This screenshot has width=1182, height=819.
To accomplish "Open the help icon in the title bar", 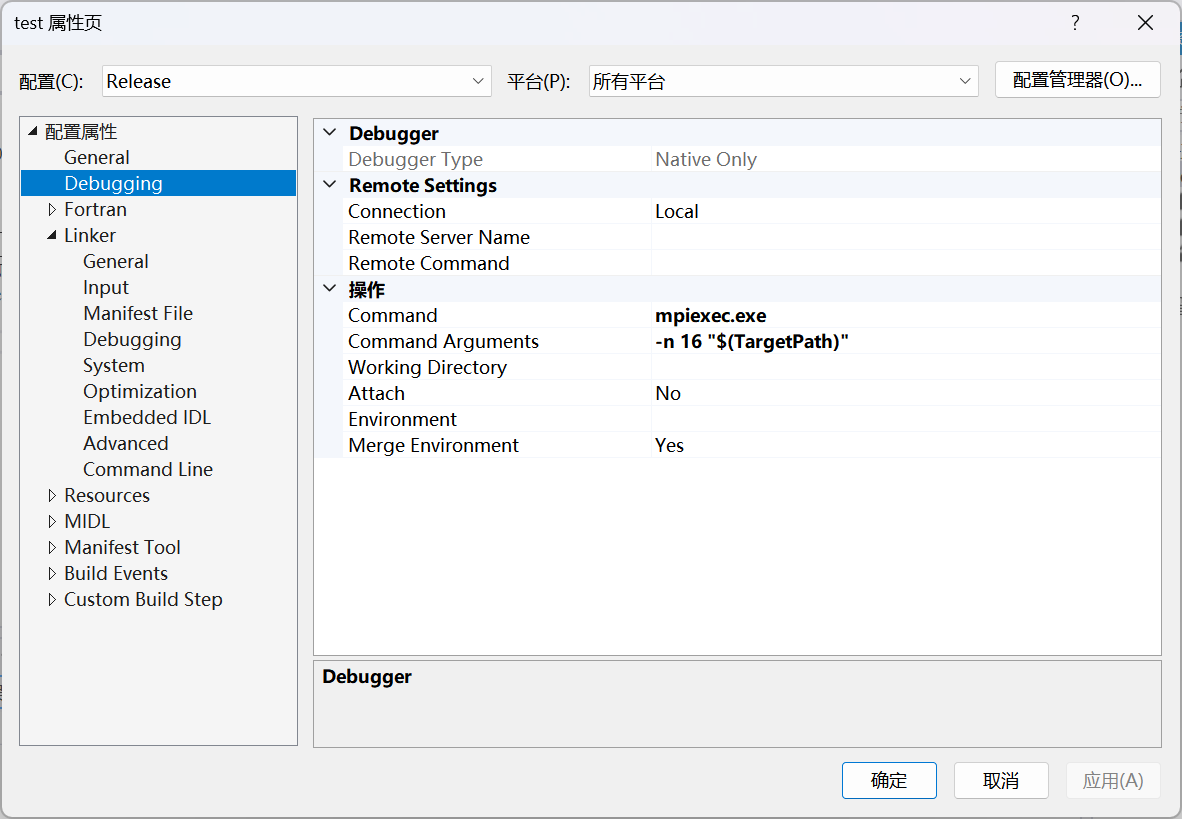I will (1075, 22).
